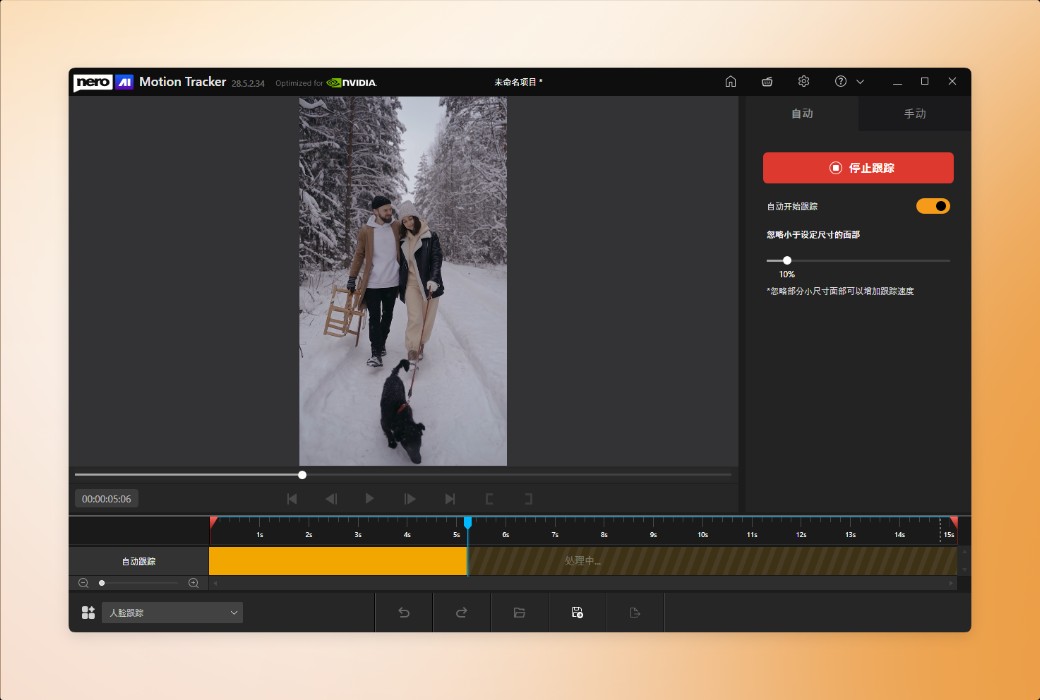Export results using the export icon

tap(635, 612)
